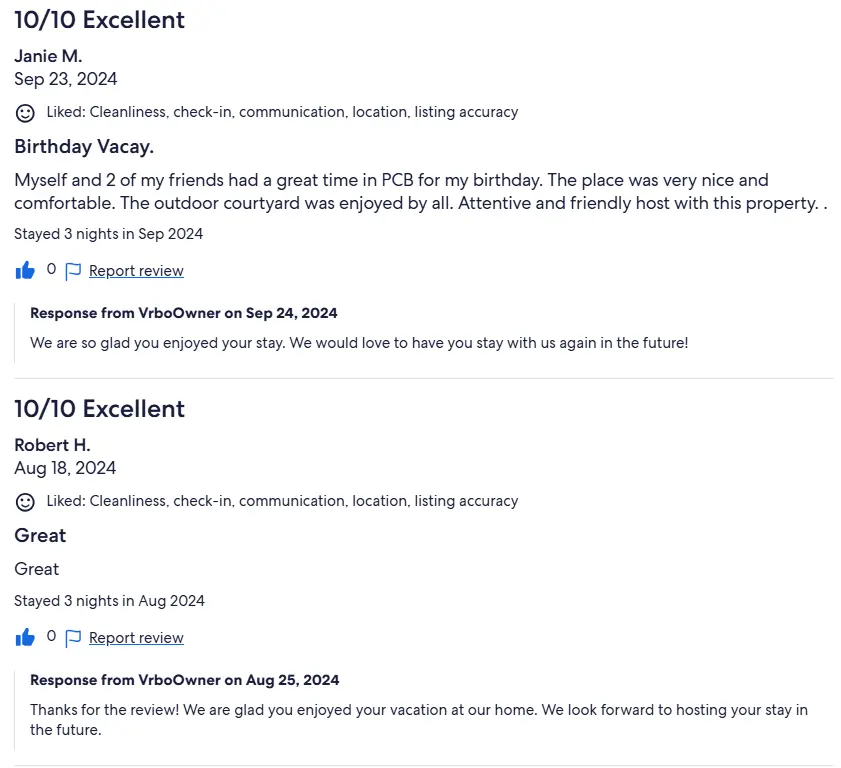Select reviewer name Robert H.
The height and width of the screenshot is (768, 841).
(x=52, y=445)
